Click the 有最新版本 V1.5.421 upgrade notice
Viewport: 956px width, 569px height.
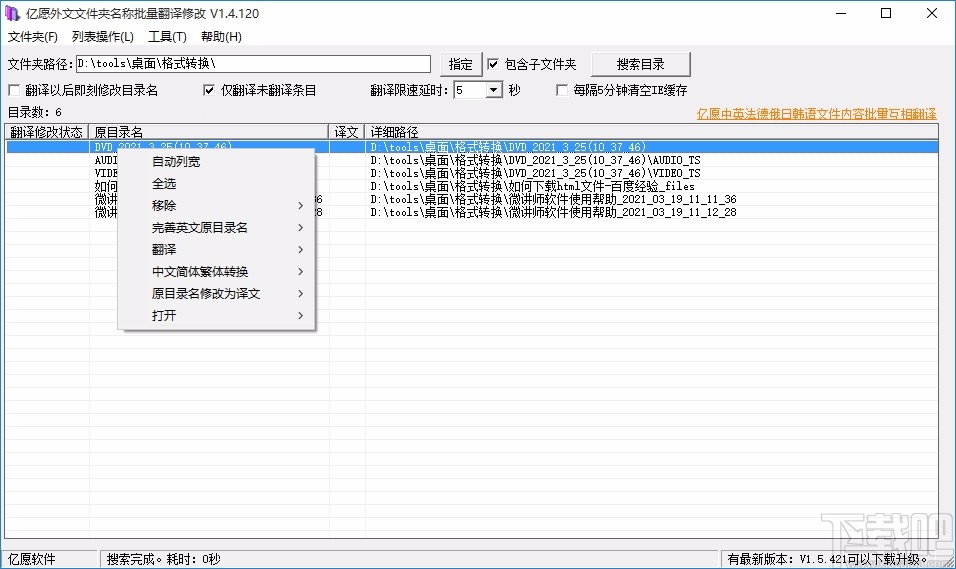[x=827, y=559]
